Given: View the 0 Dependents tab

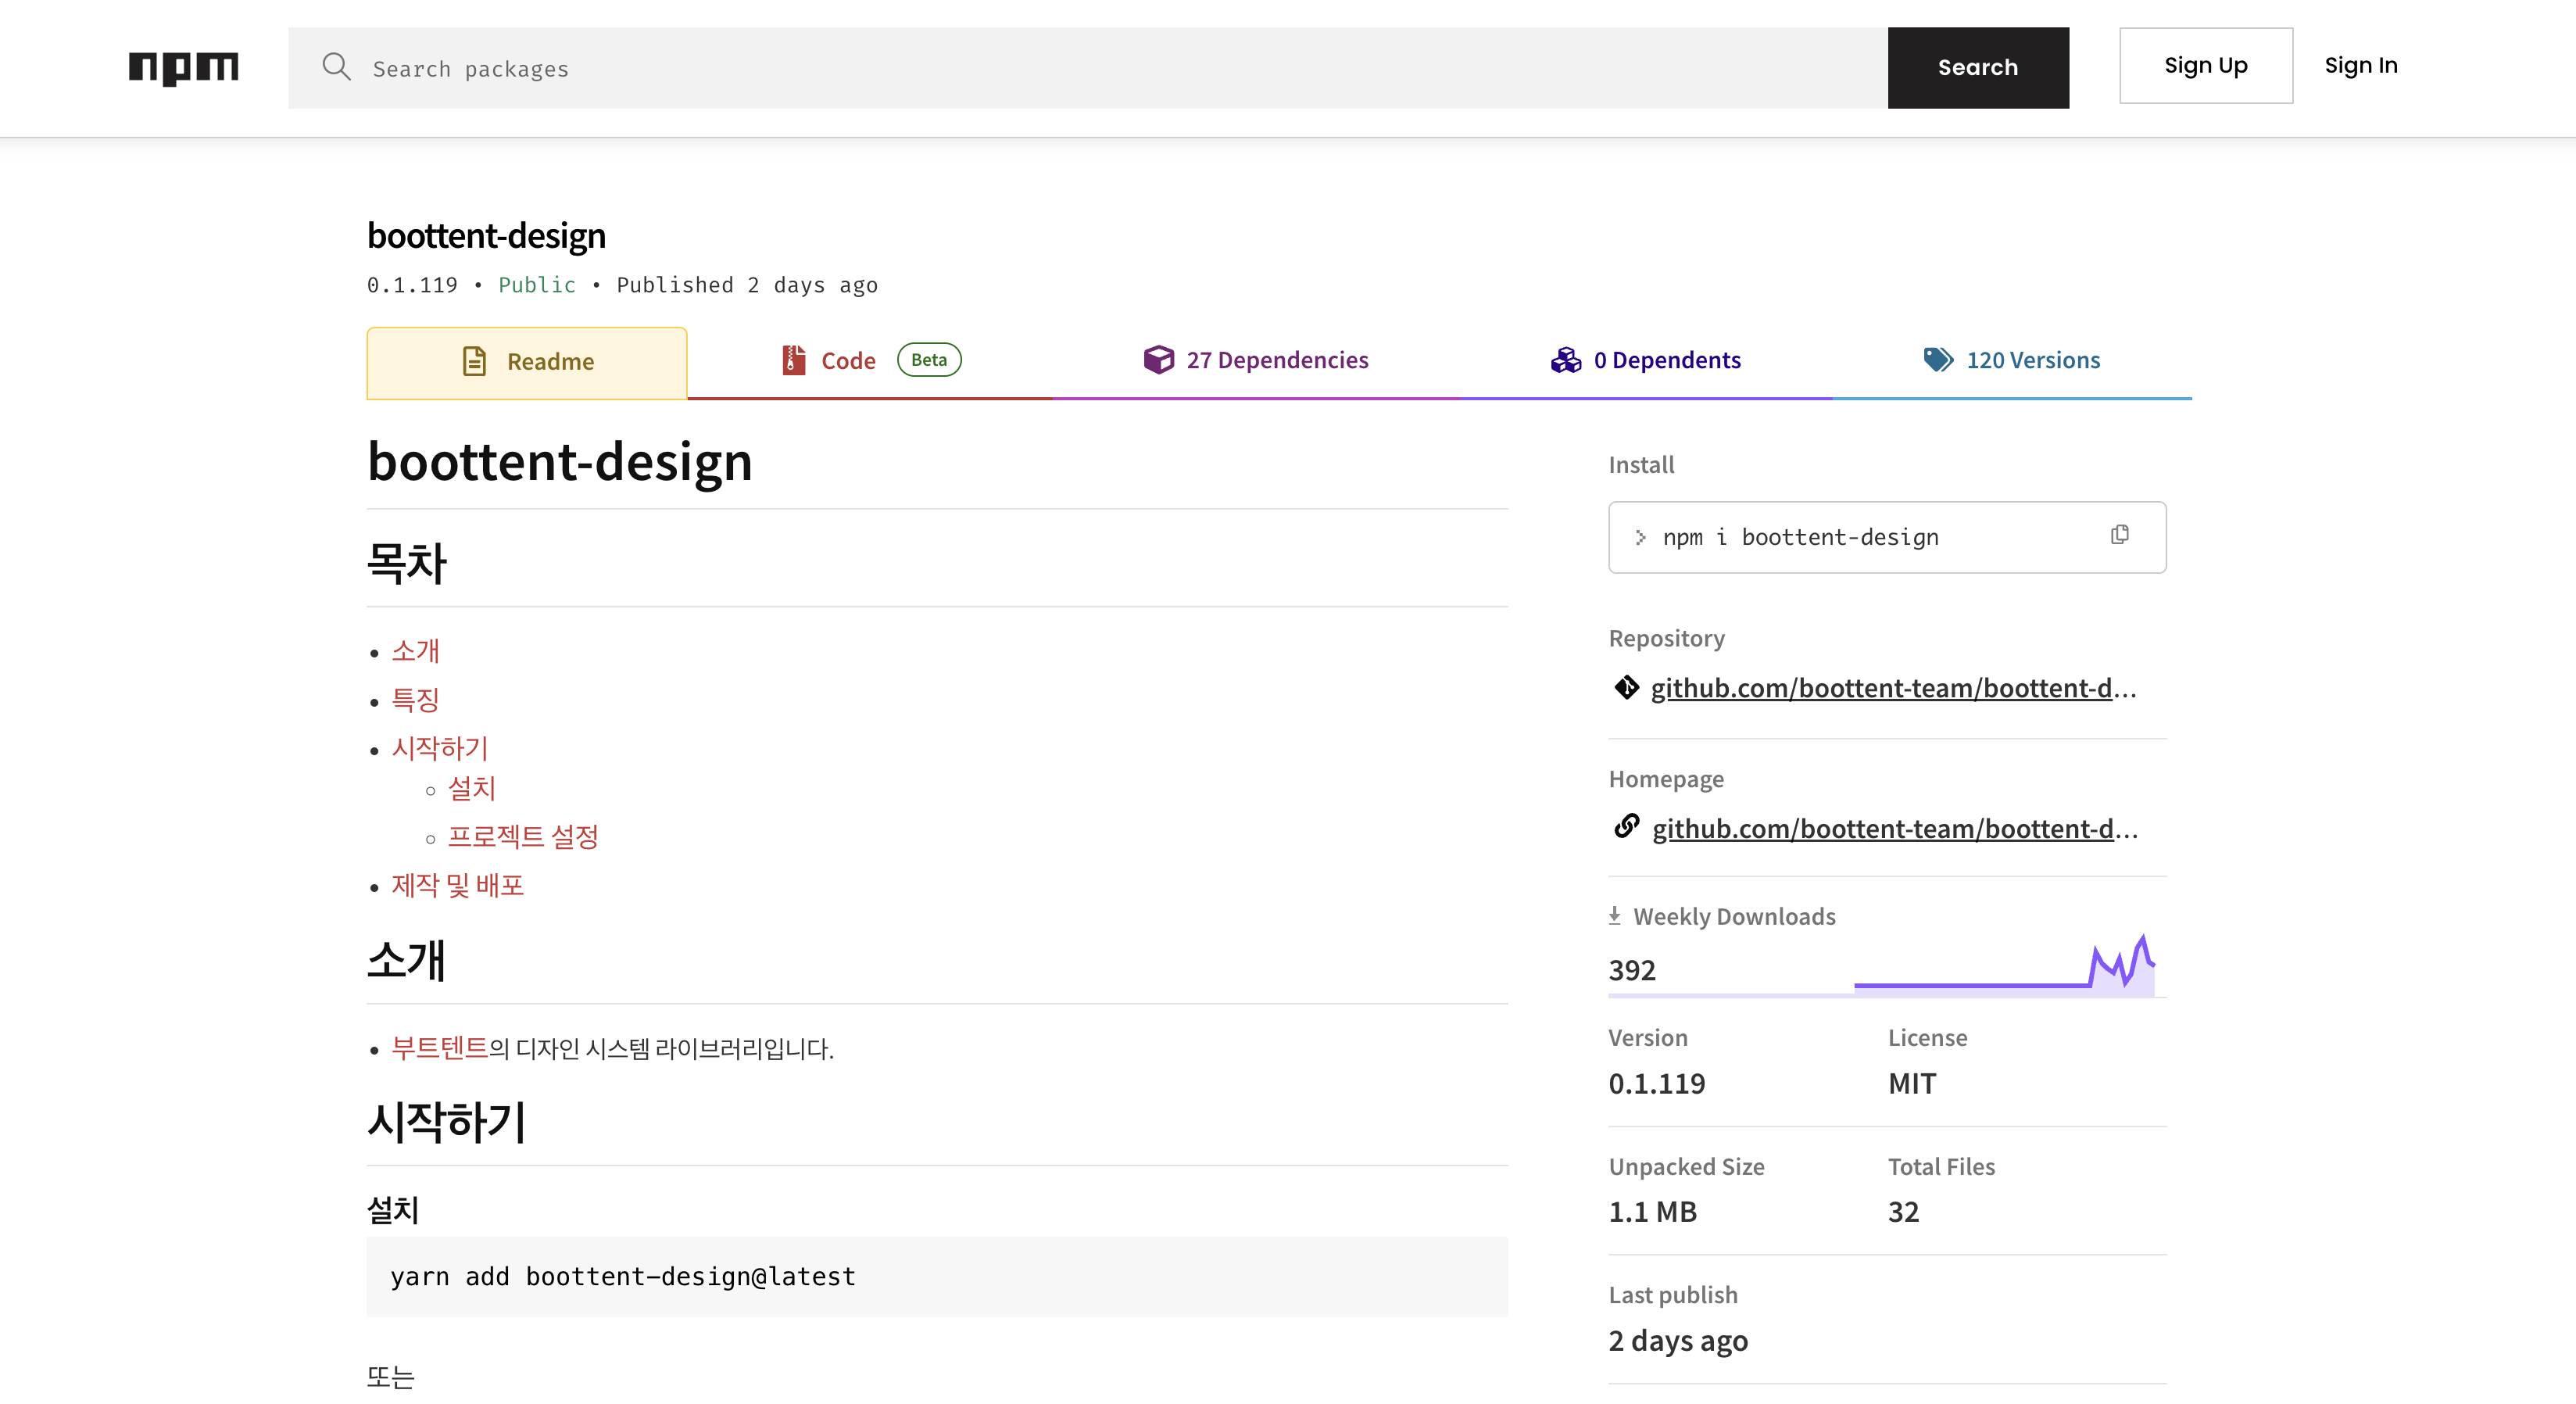Looking at the screenshot, I should tap(1646, 360).
